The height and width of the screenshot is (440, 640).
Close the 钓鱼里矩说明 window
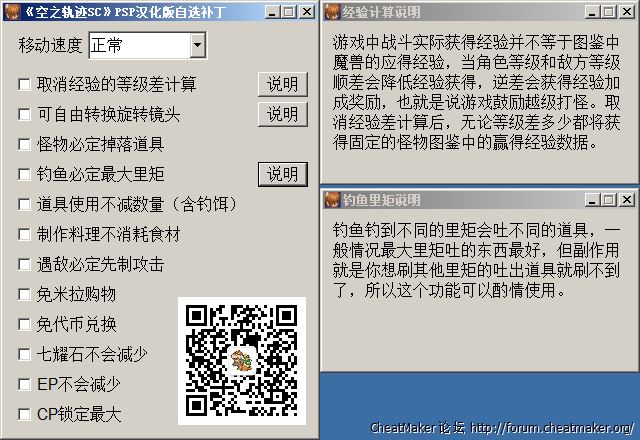[x=627, y=200]
